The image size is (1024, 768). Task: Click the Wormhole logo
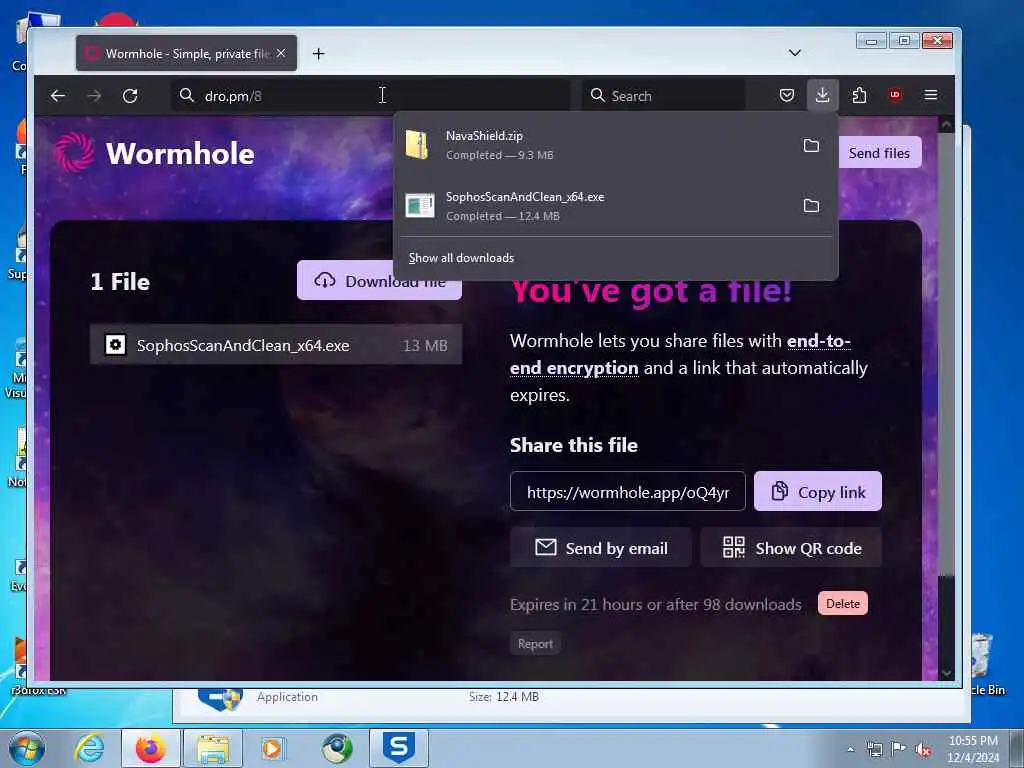154,153
